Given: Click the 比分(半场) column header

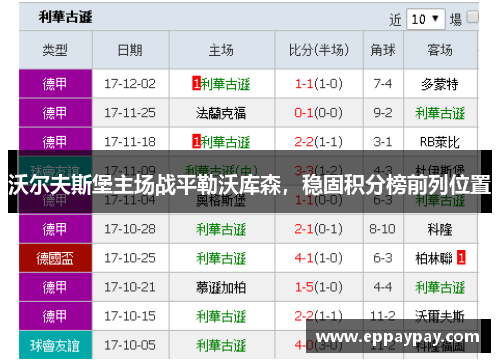Looking at the screenshot, I should 319,50.
